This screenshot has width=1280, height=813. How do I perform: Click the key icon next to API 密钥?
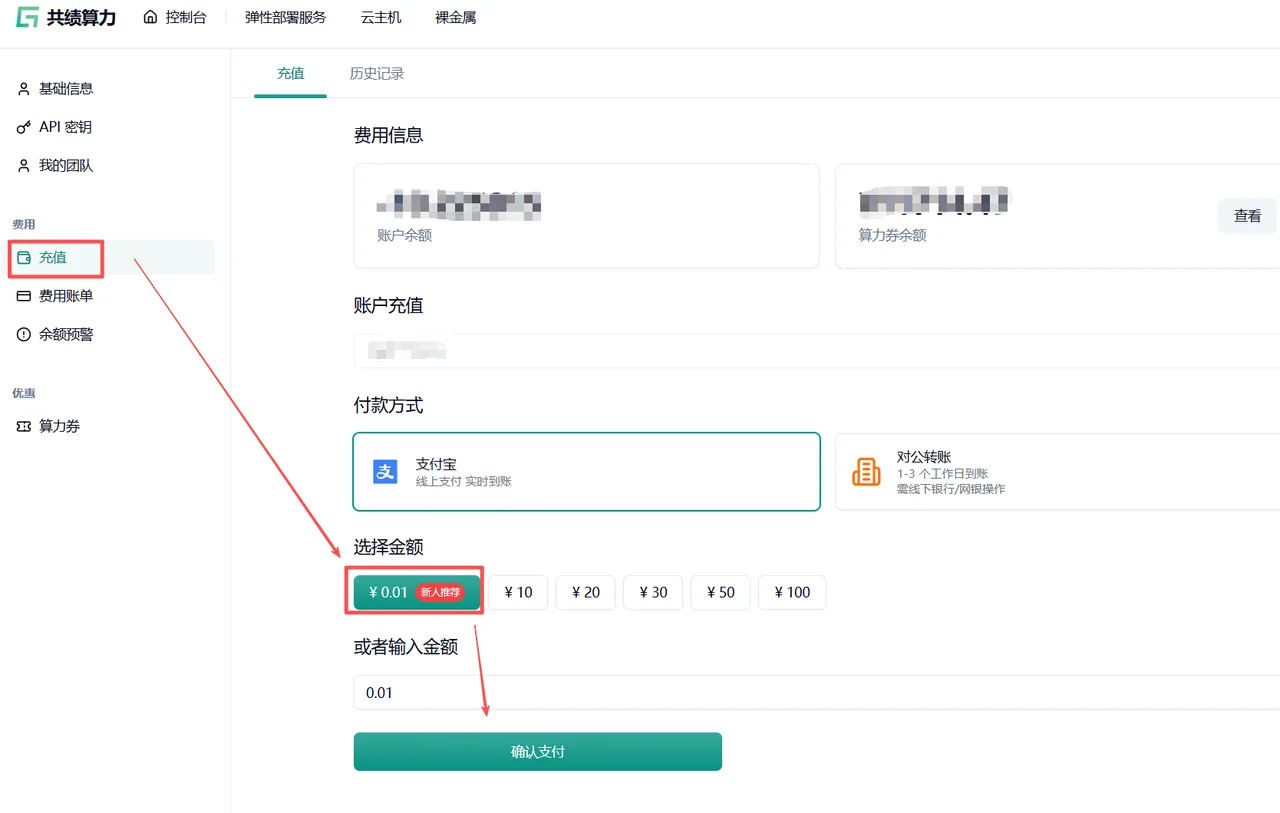[24, 128]
